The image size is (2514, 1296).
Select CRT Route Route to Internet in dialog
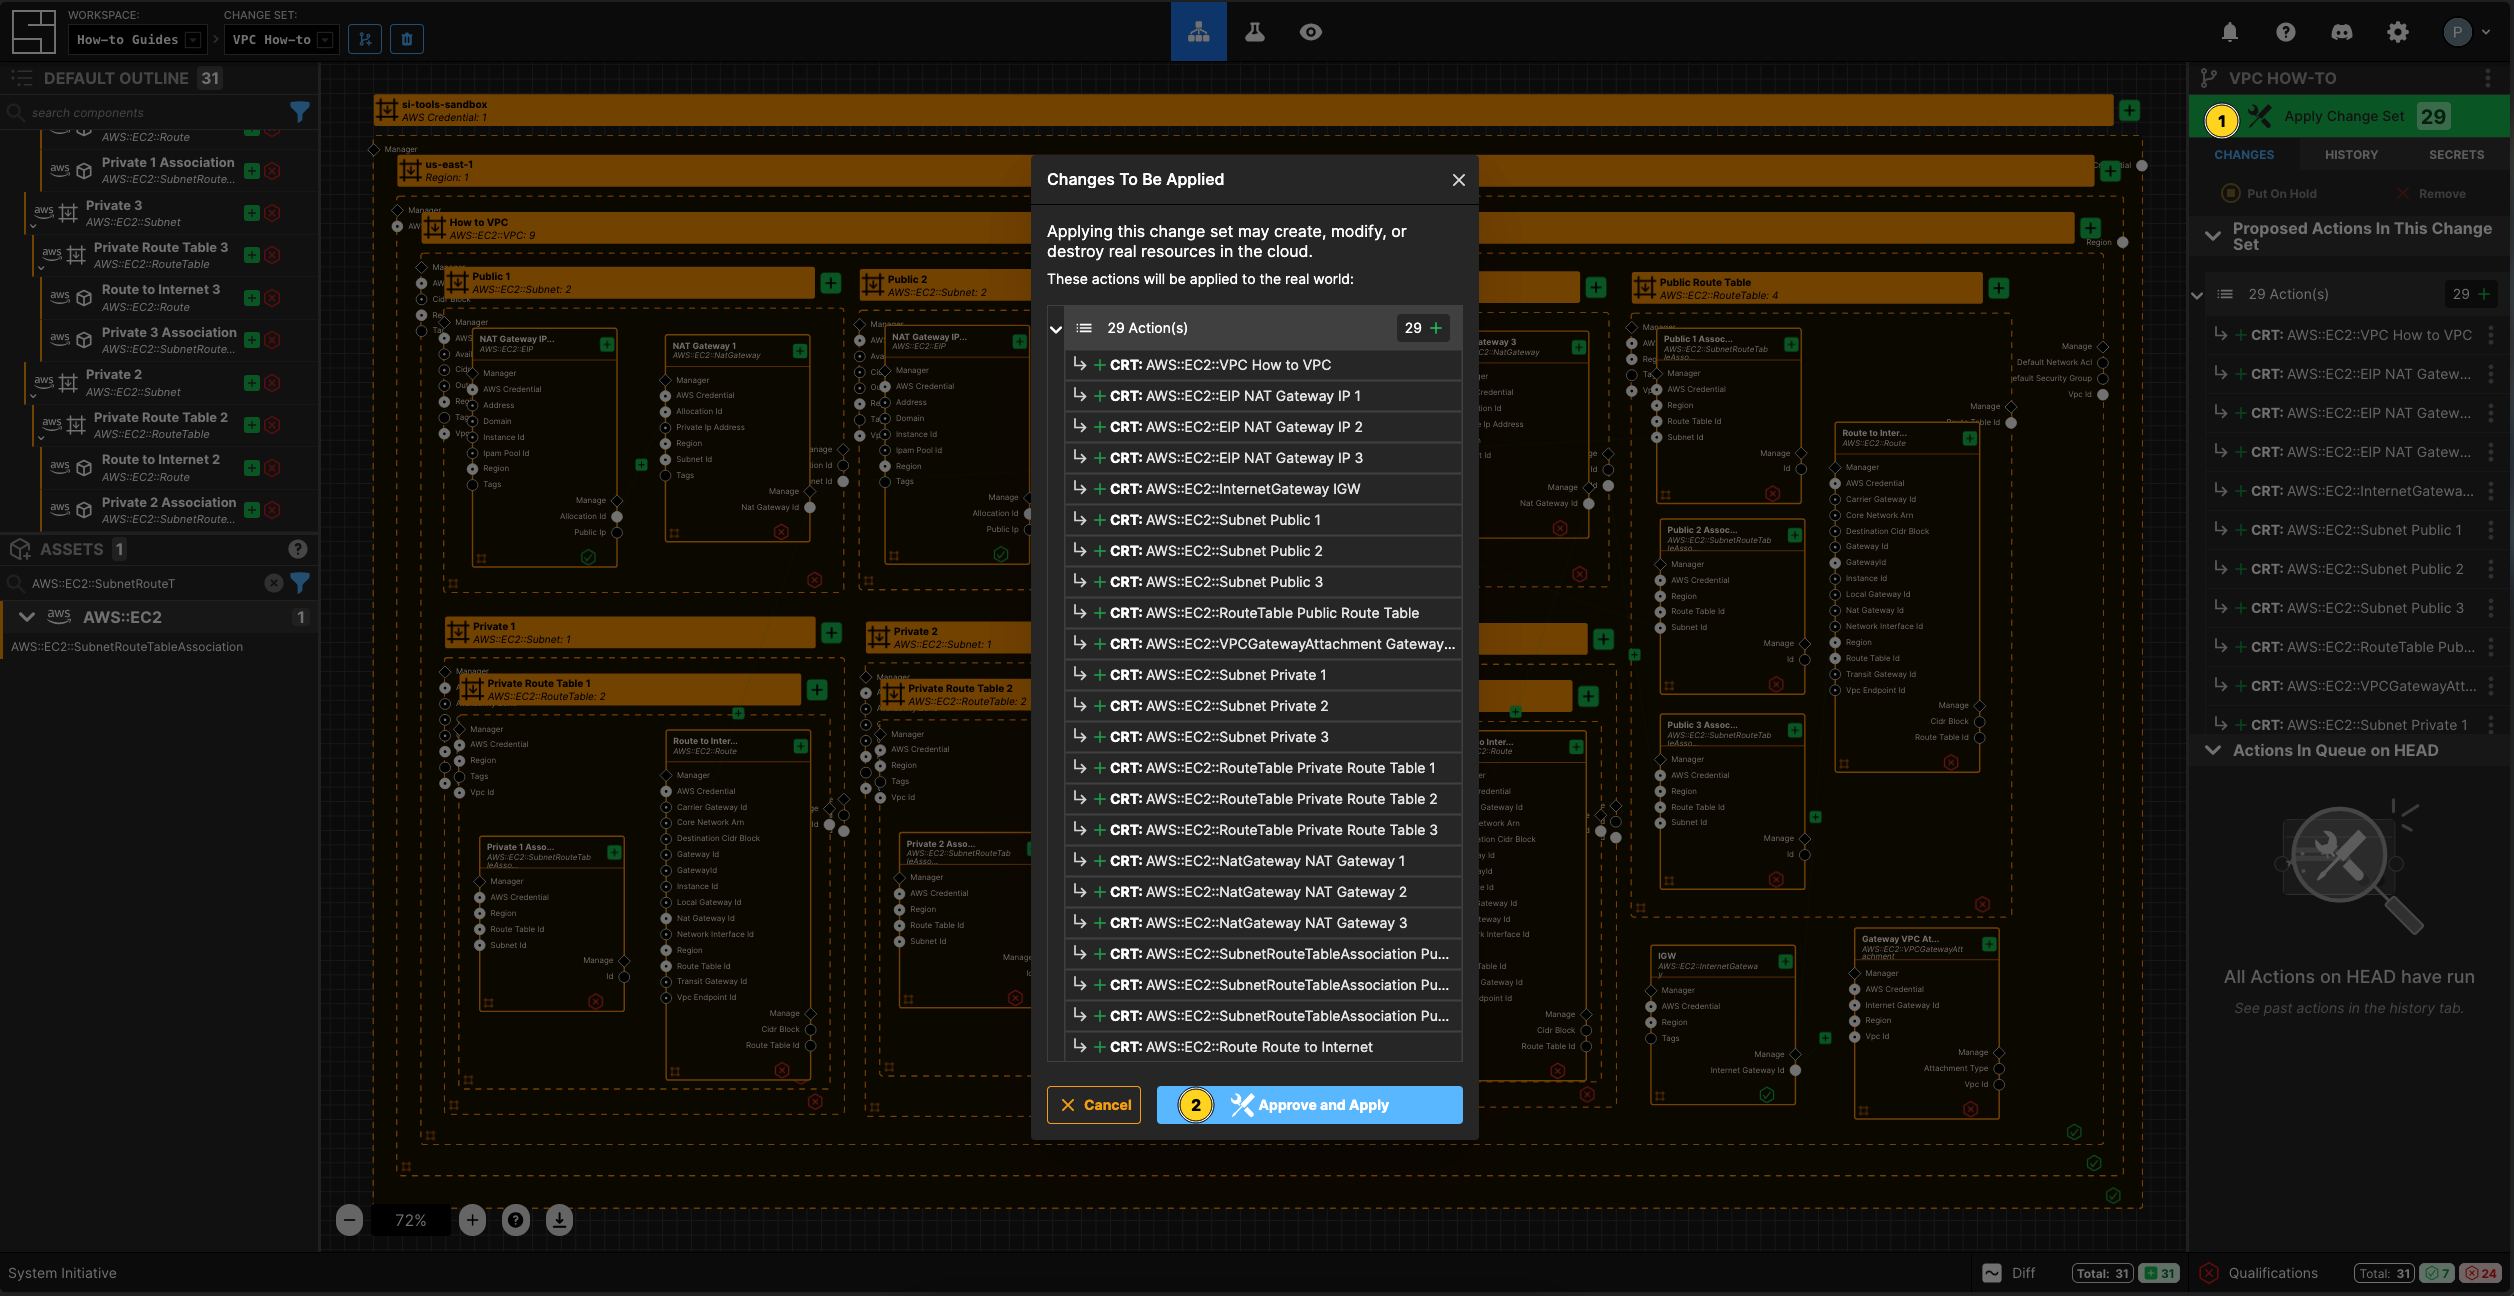click(1263, 1047)
